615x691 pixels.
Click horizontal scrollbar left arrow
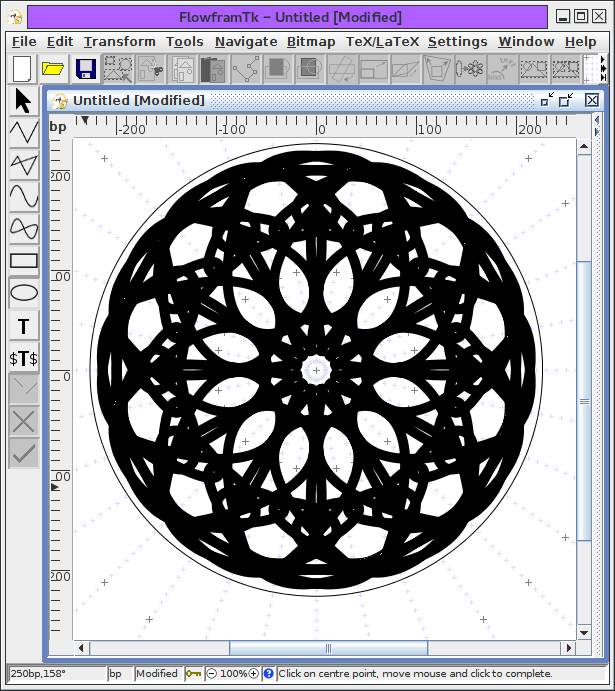tap(81, 648)
